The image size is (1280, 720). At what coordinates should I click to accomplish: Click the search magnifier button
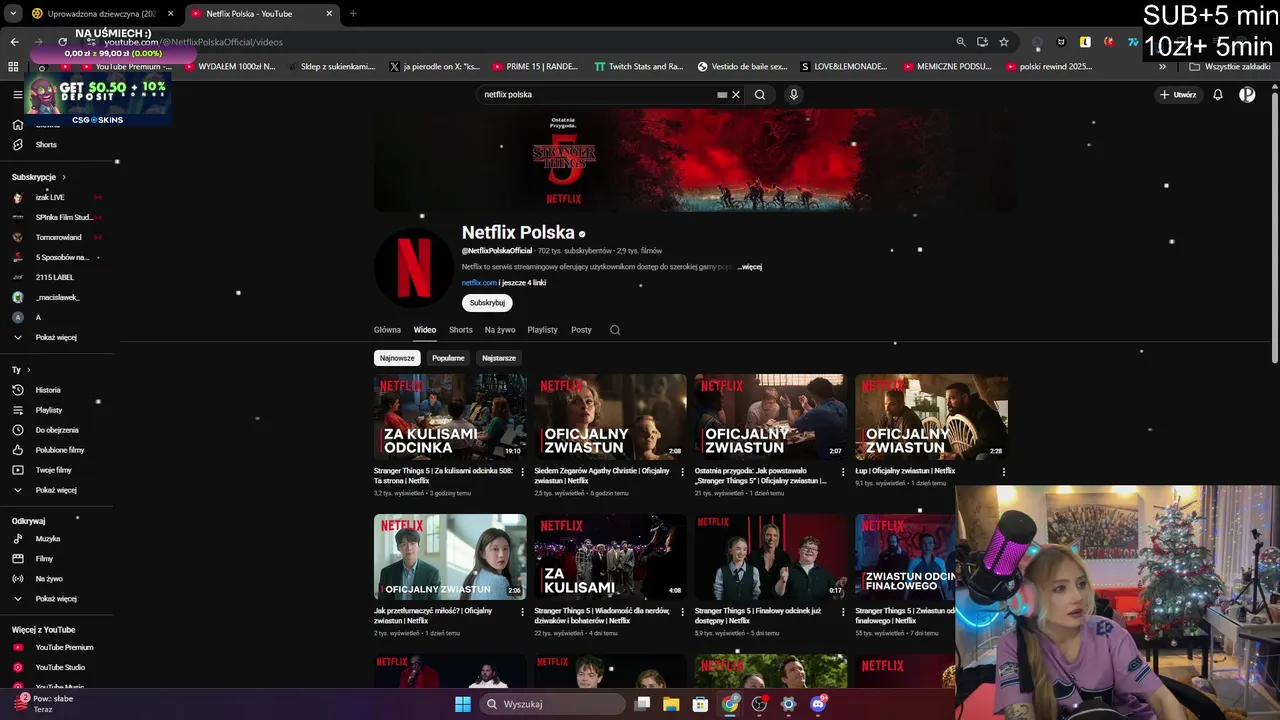pos(760,94)
